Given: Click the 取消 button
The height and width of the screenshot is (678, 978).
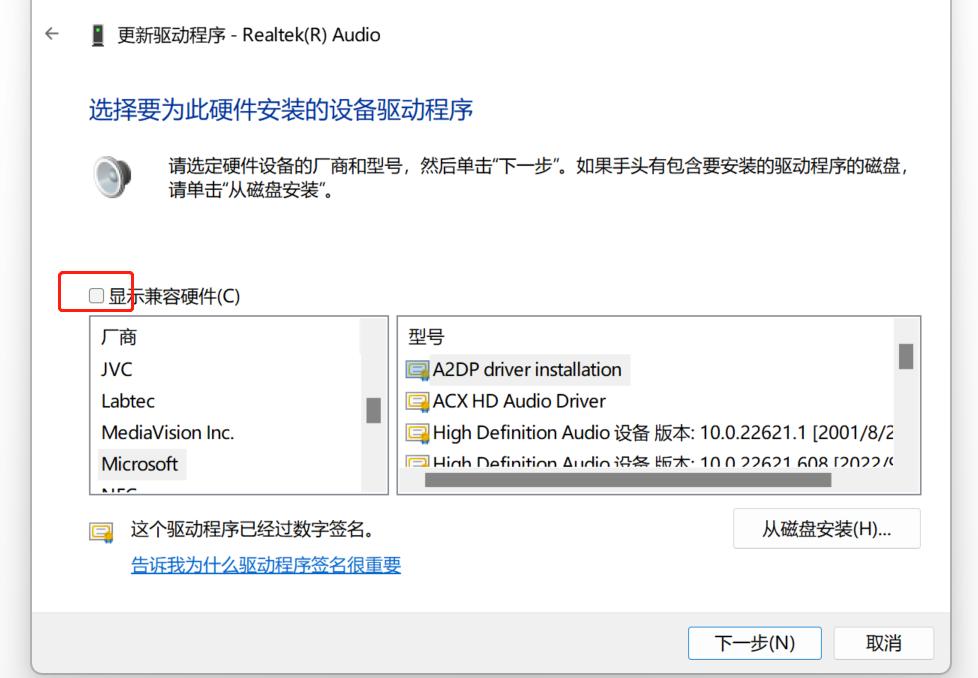Looking at the screenshot, I should pos(884,643).
